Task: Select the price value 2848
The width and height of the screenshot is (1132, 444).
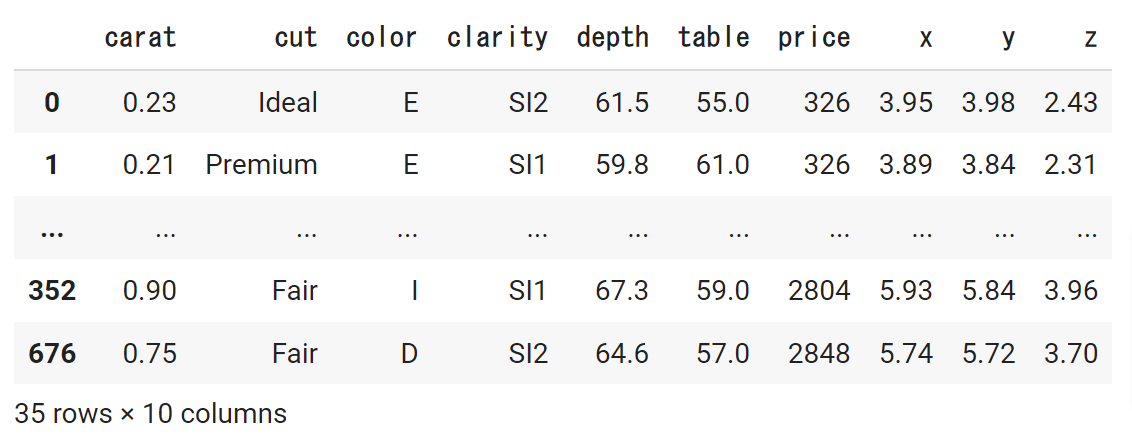Action: coord(818,353)
